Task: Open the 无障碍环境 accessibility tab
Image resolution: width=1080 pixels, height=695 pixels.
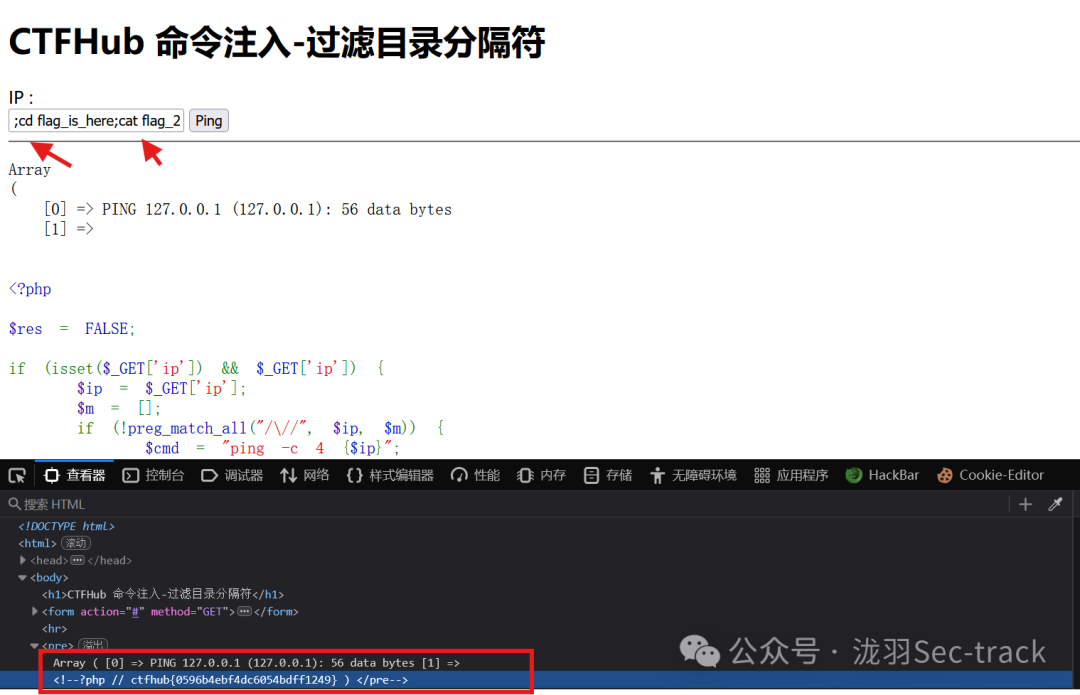Action: click(x=693, y=475)
